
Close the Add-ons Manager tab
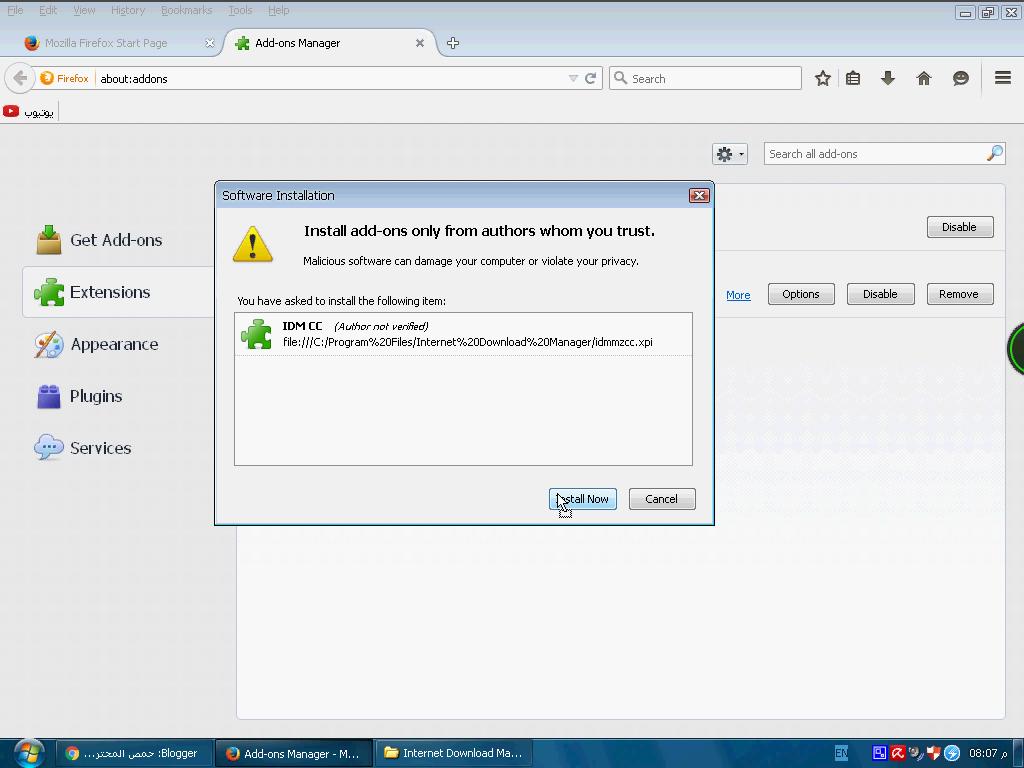point(420,43)
